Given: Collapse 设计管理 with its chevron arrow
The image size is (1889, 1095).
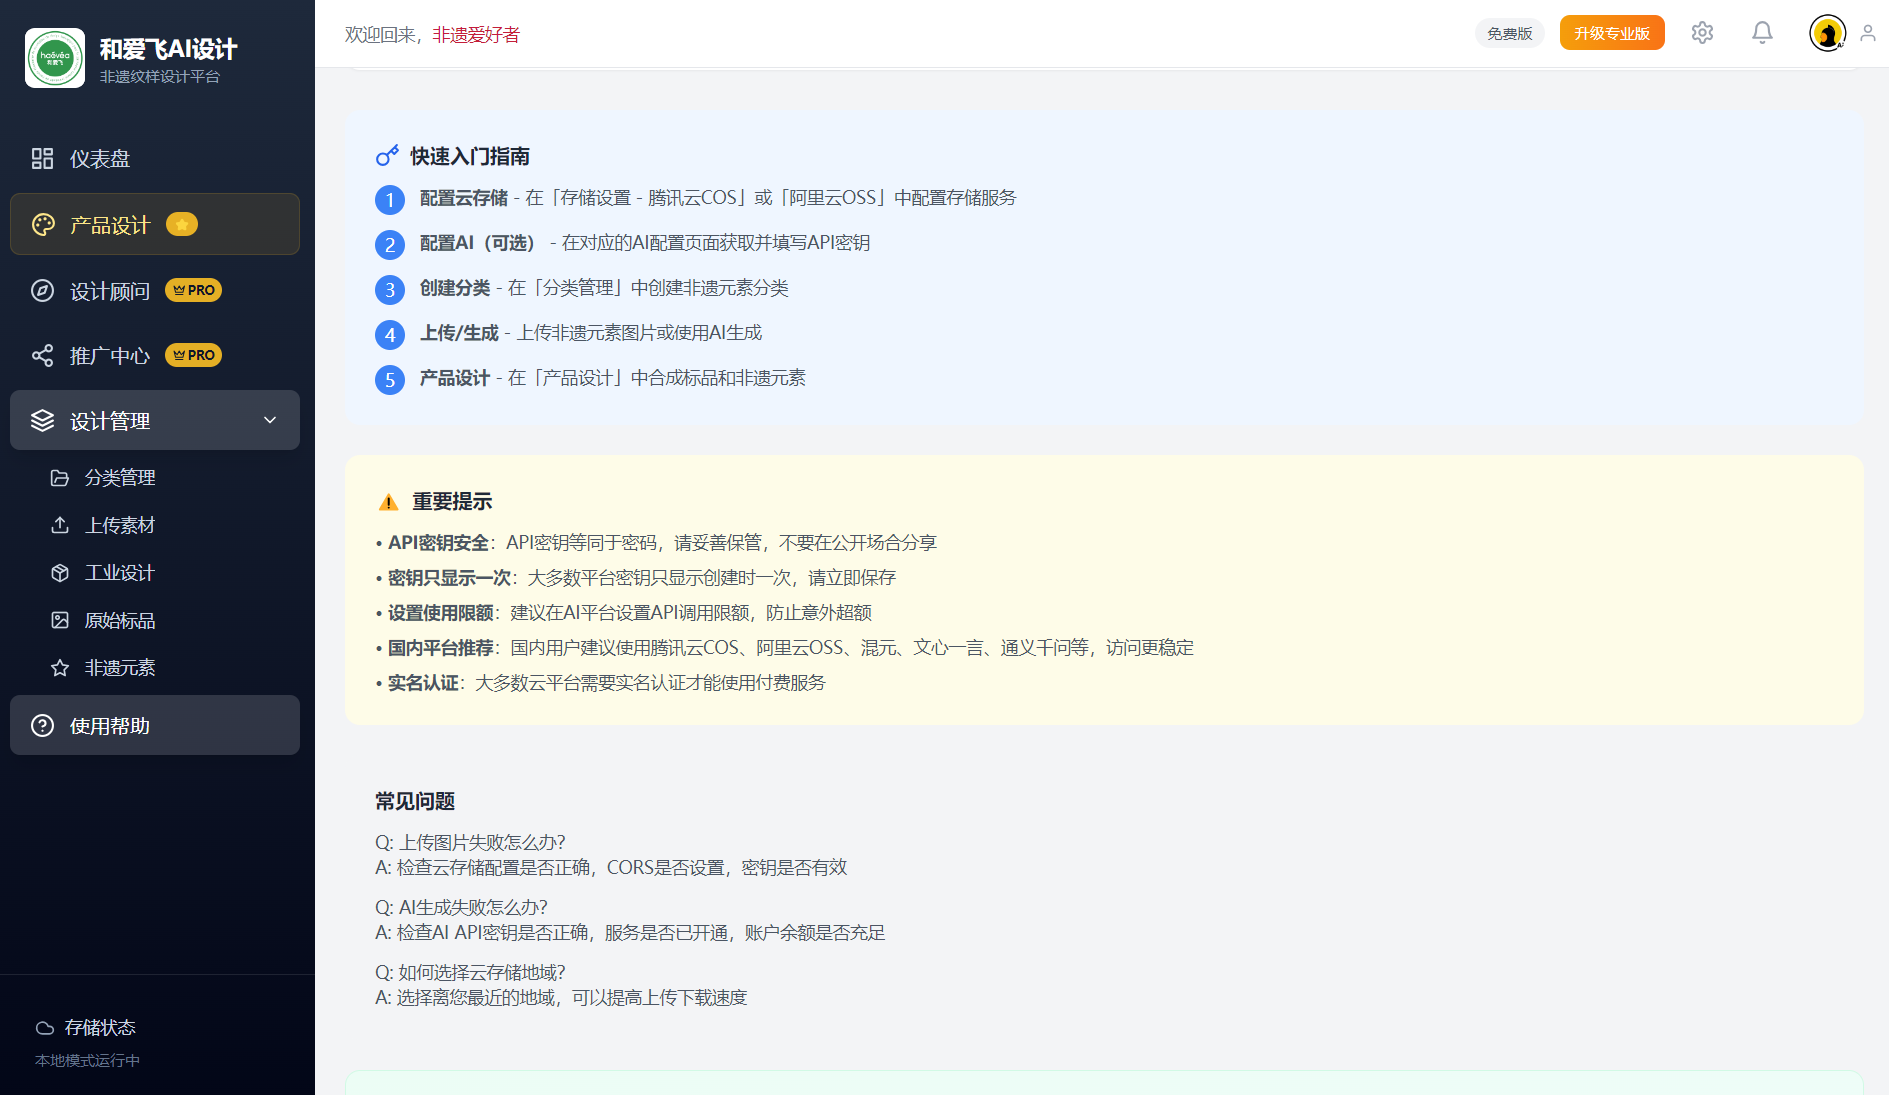Looking at the screenshot, I should pyautogui.click(x=270, y=420).
